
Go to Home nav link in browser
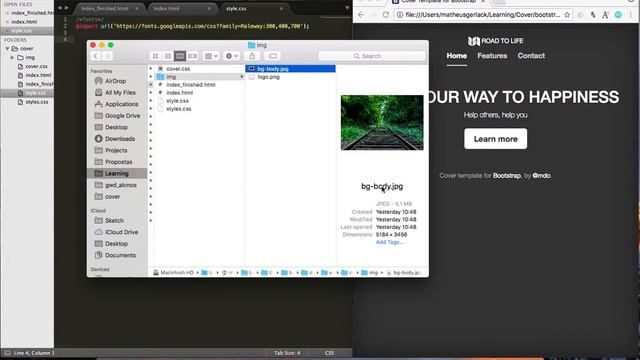tap(456, 56)
